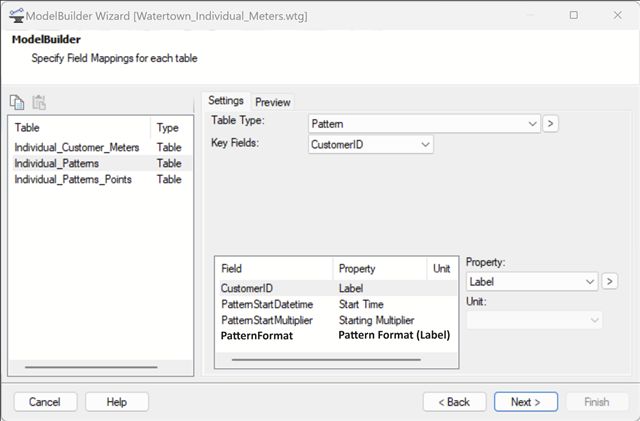Click the arrow button beside Table Type

click(x=550, y=124)
